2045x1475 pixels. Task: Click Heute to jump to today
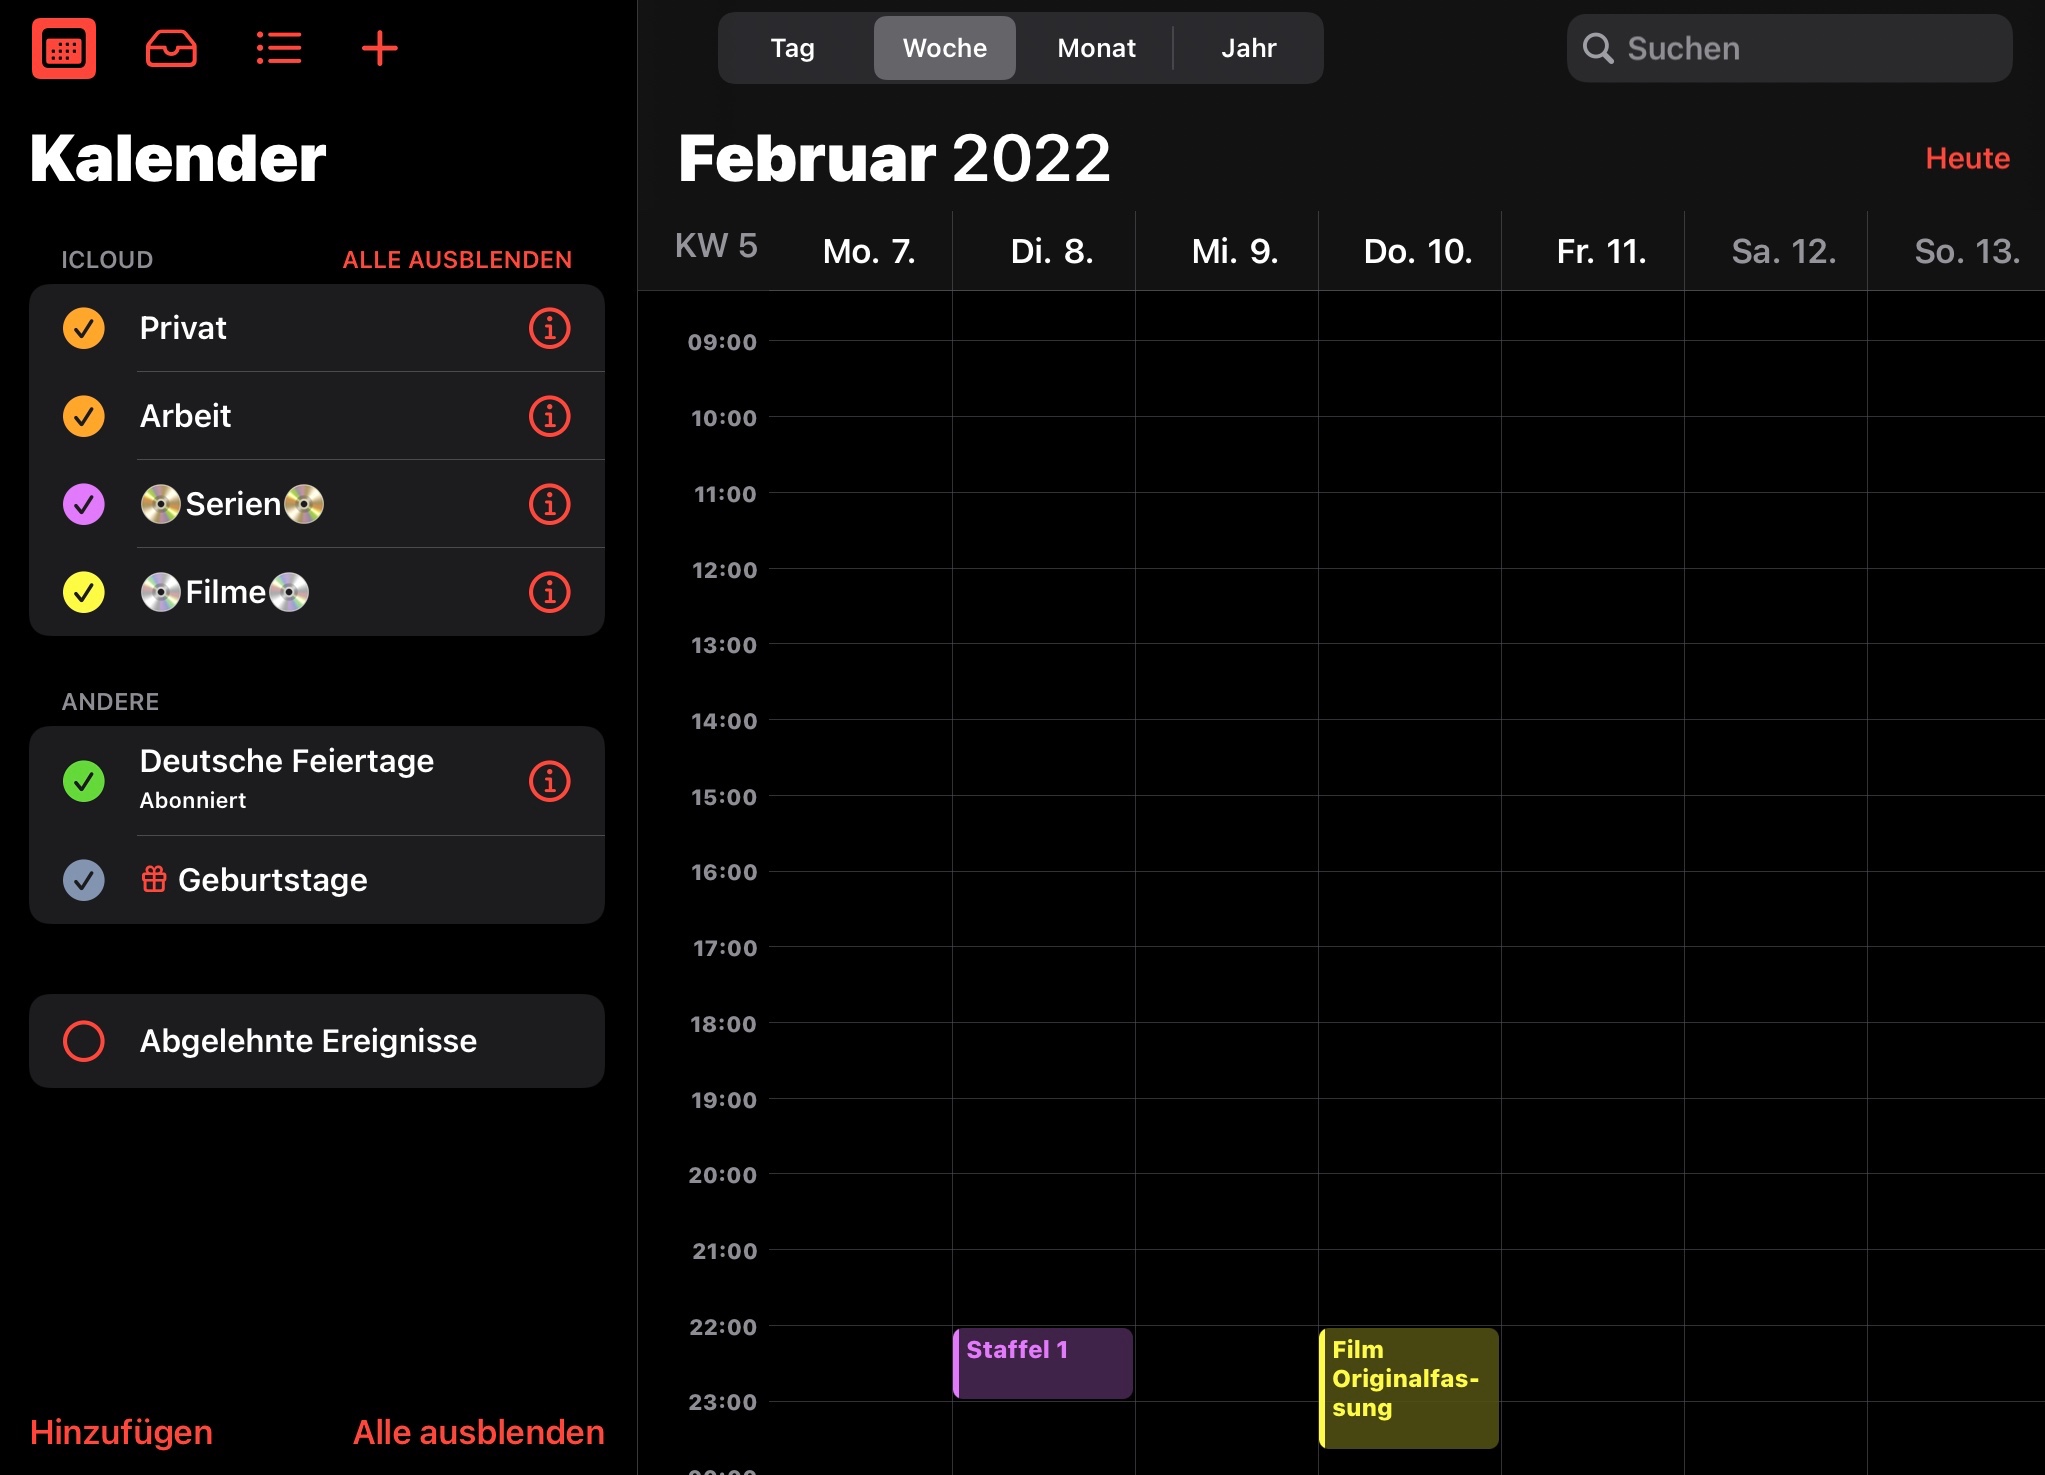pos(1967,158)
